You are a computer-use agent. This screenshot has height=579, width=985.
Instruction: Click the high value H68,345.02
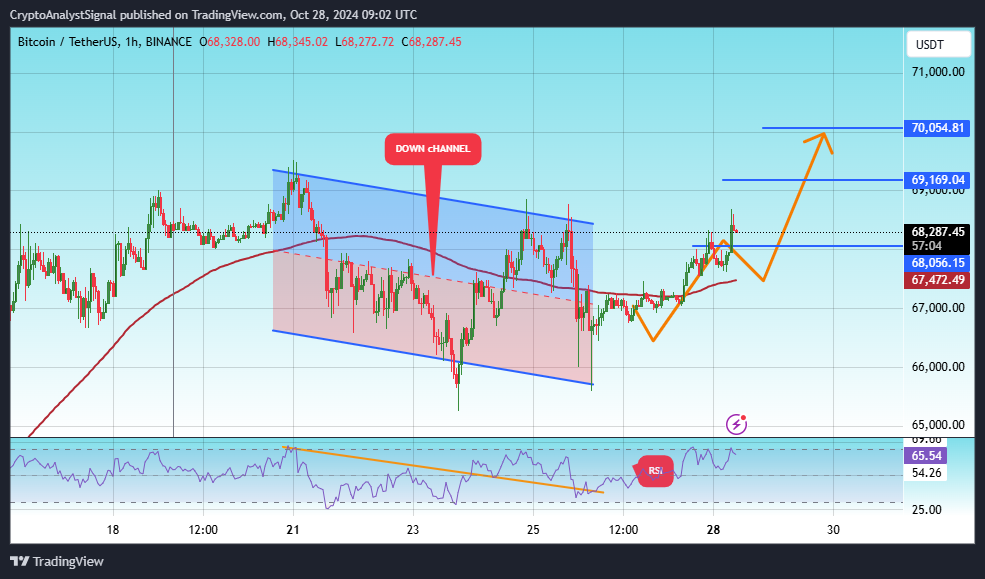point(297,42)
